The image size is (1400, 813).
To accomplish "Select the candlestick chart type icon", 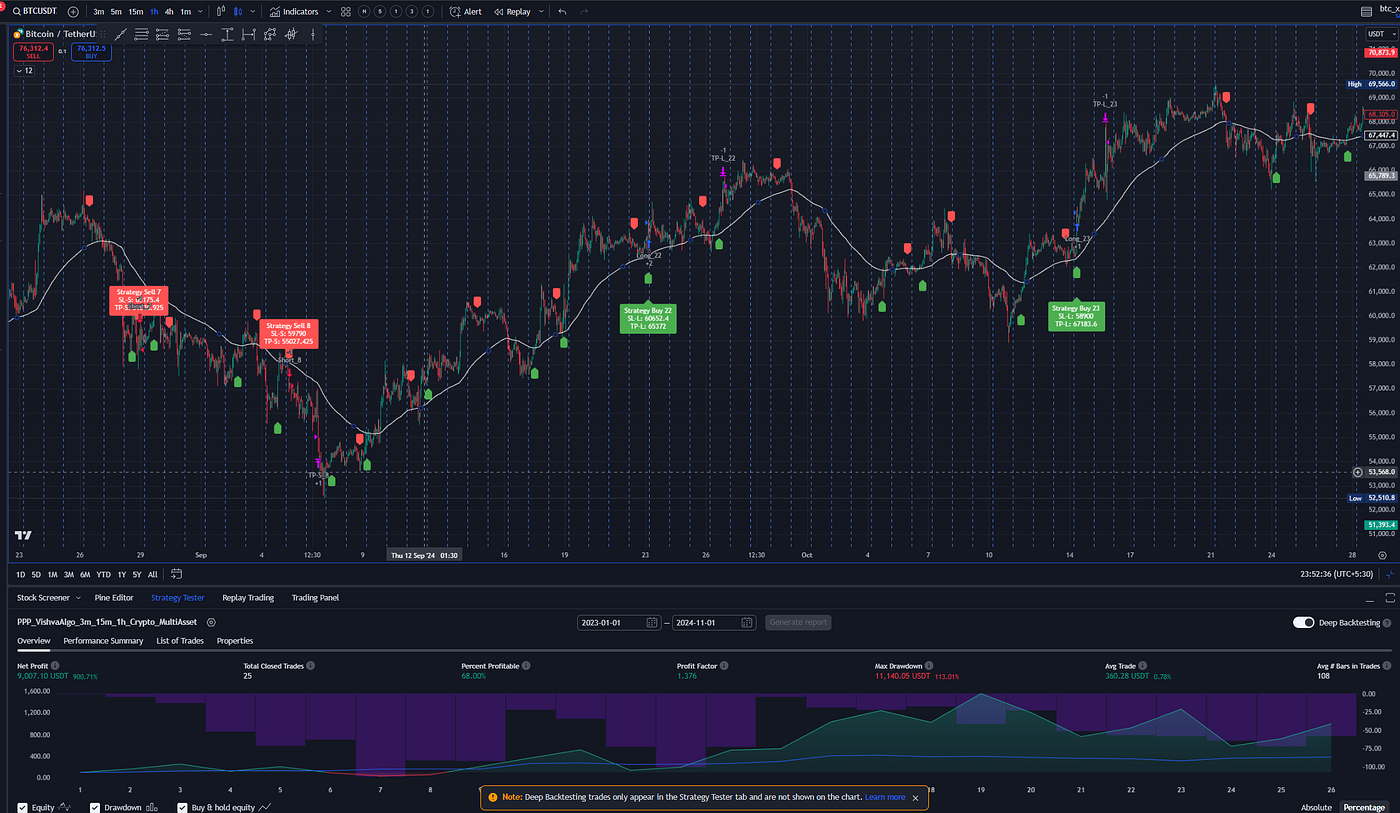I will (x=221, y=11).
